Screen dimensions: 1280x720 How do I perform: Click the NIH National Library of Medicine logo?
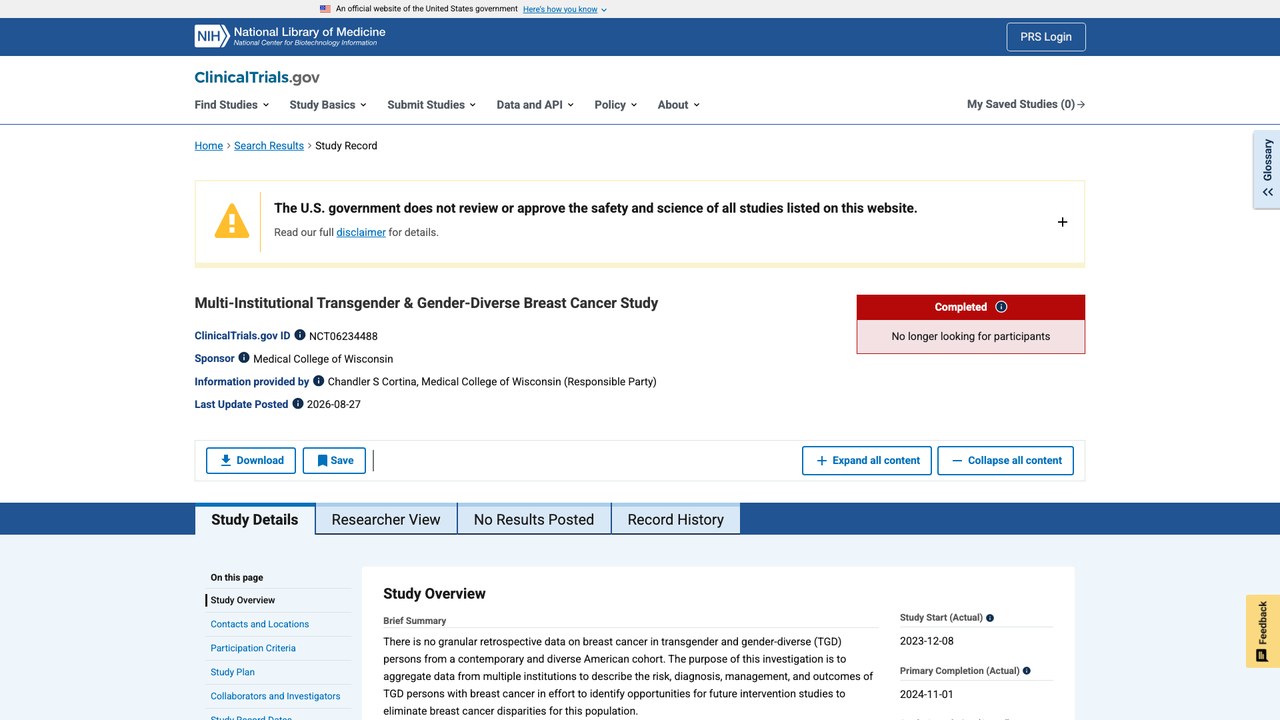(290, 36)
